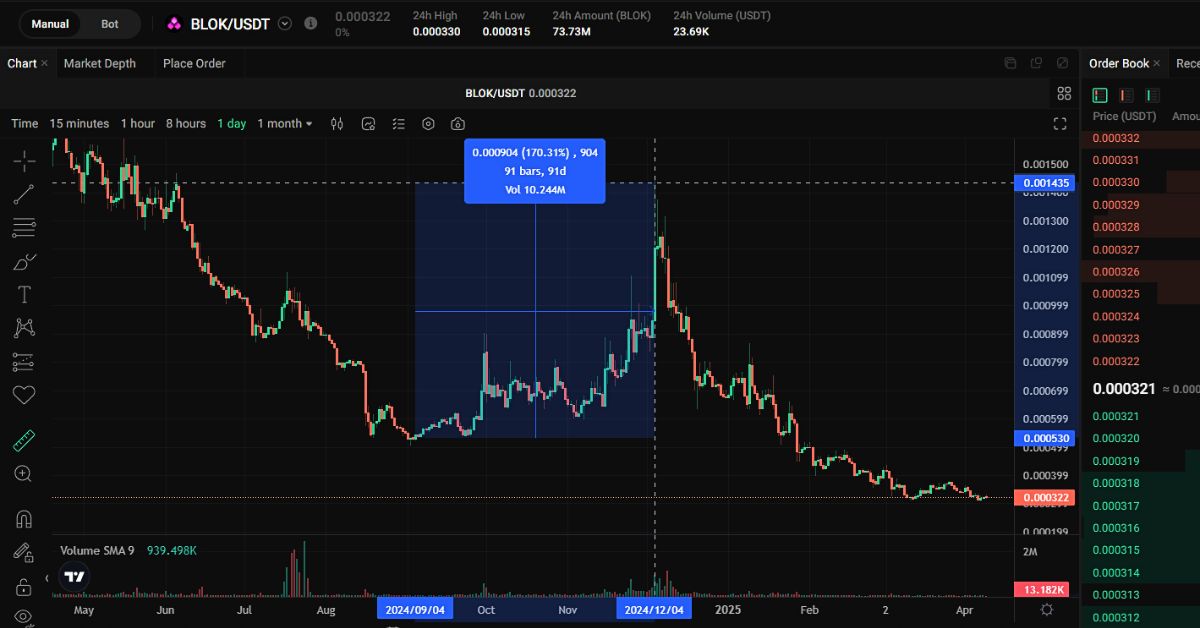This screenshot has height=628, width=1200.
Task: Open the checklist icon in chart toolbar
Action: click(399, 124)
